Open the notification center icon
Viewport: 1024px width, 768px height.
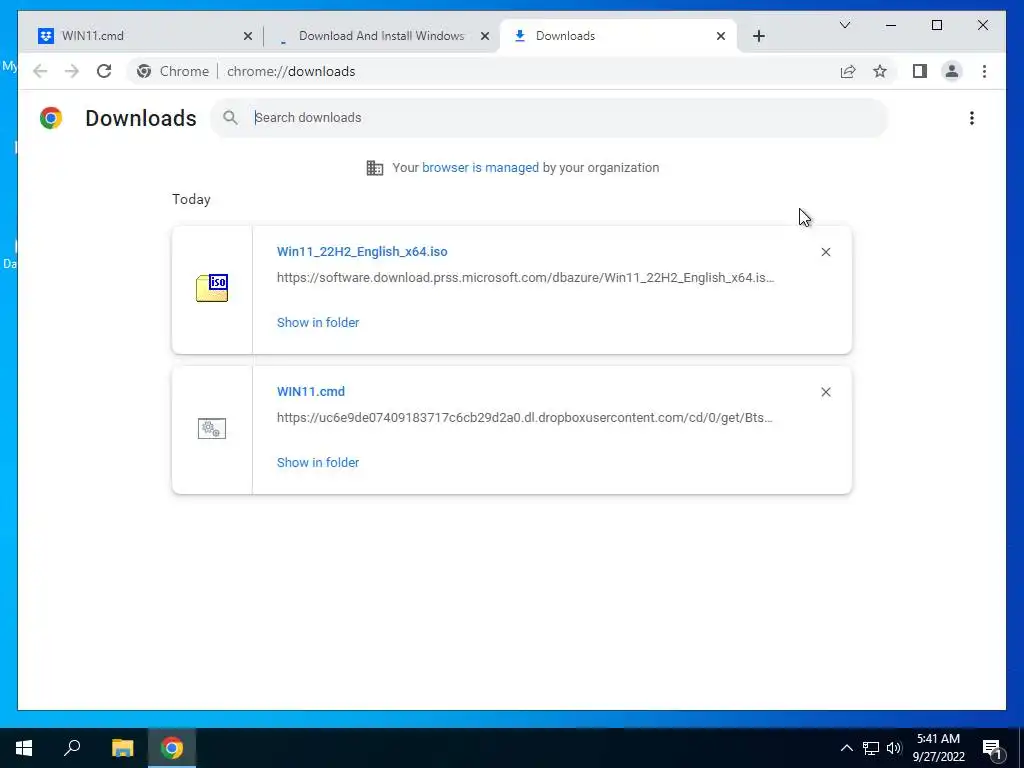pos(992,748)
